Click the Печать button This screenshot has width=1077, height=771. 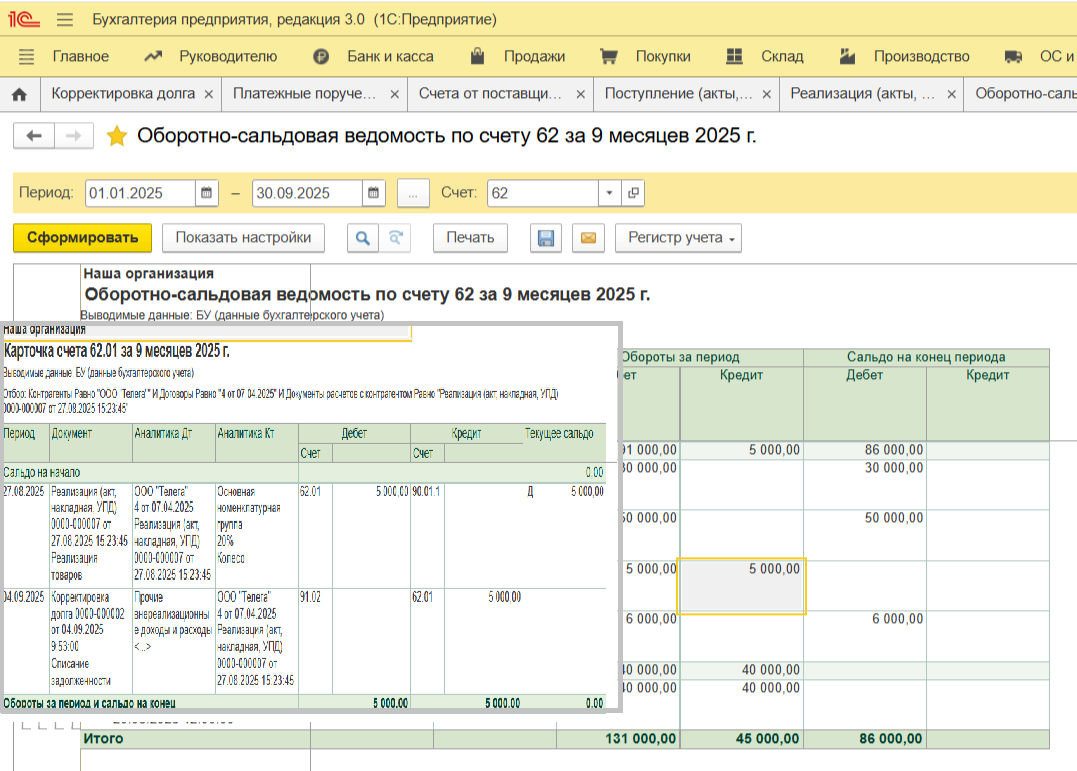coord(470,238)
